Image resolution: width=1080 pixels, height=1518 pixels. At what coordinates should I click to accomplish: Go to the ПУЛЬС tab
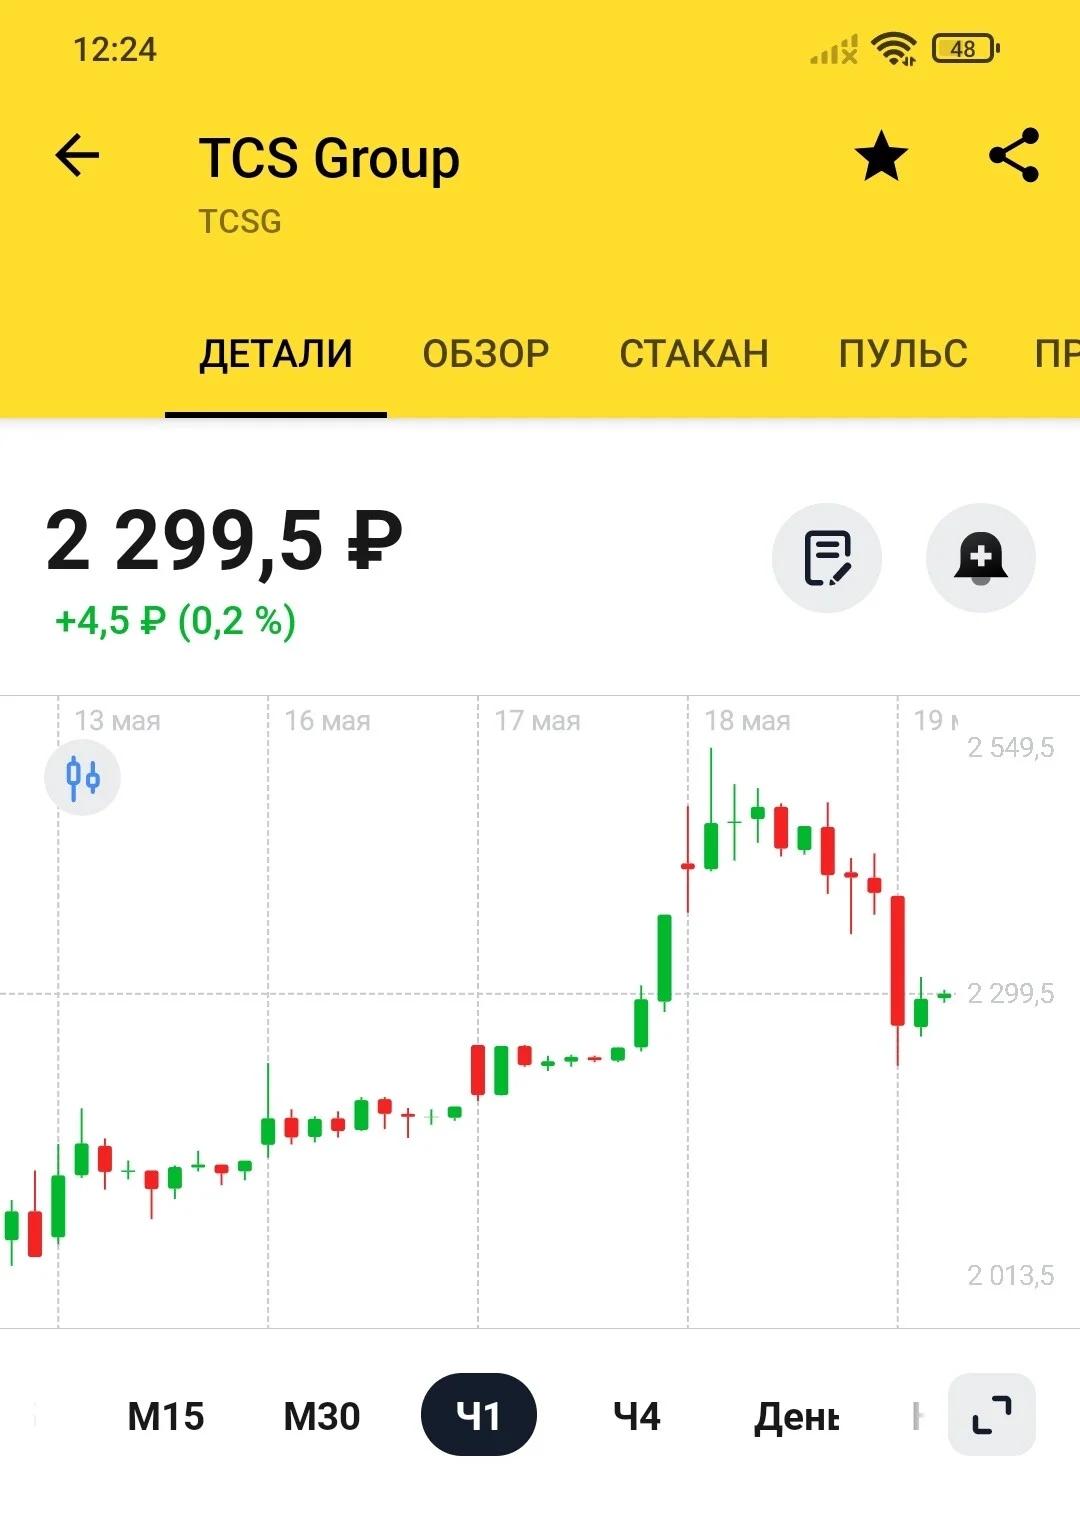(903, 354)
